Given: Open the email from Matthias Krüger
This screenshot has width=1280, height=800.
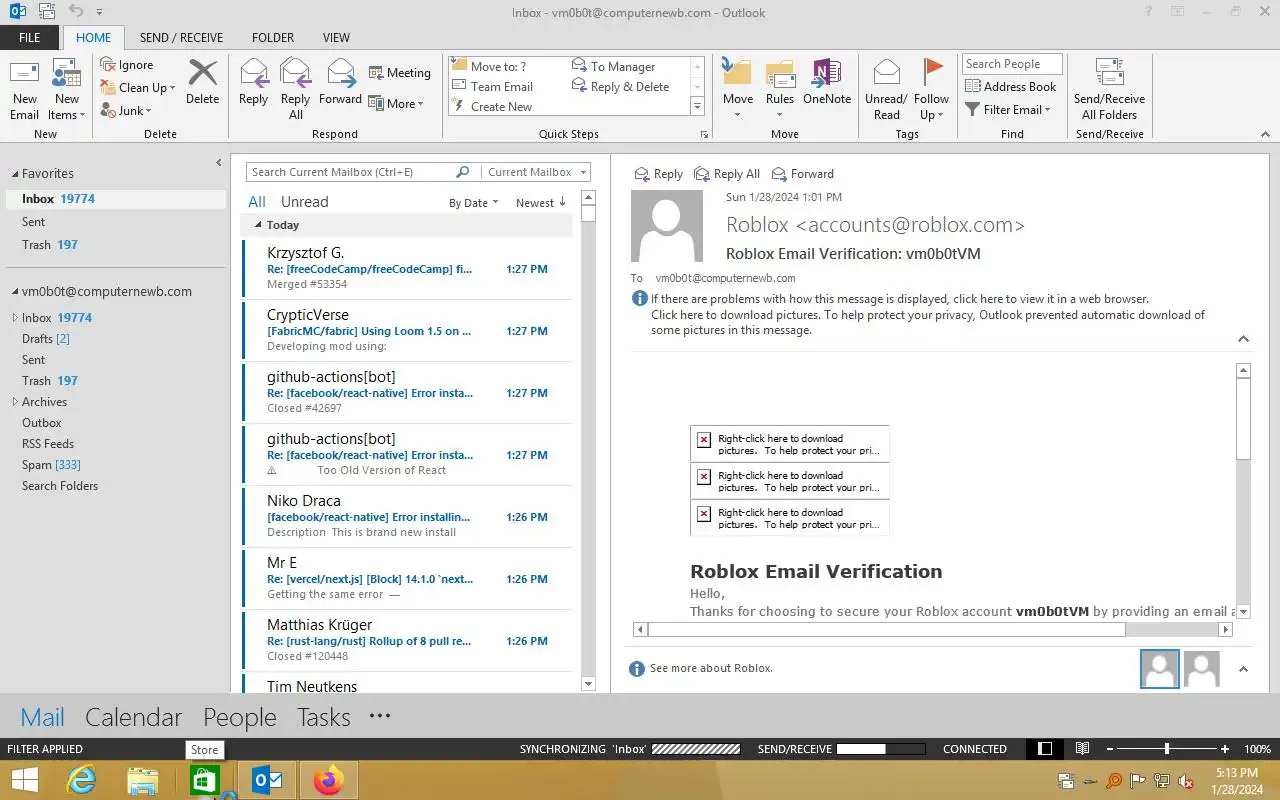Looking at the screenshot, I should (407, 640).
